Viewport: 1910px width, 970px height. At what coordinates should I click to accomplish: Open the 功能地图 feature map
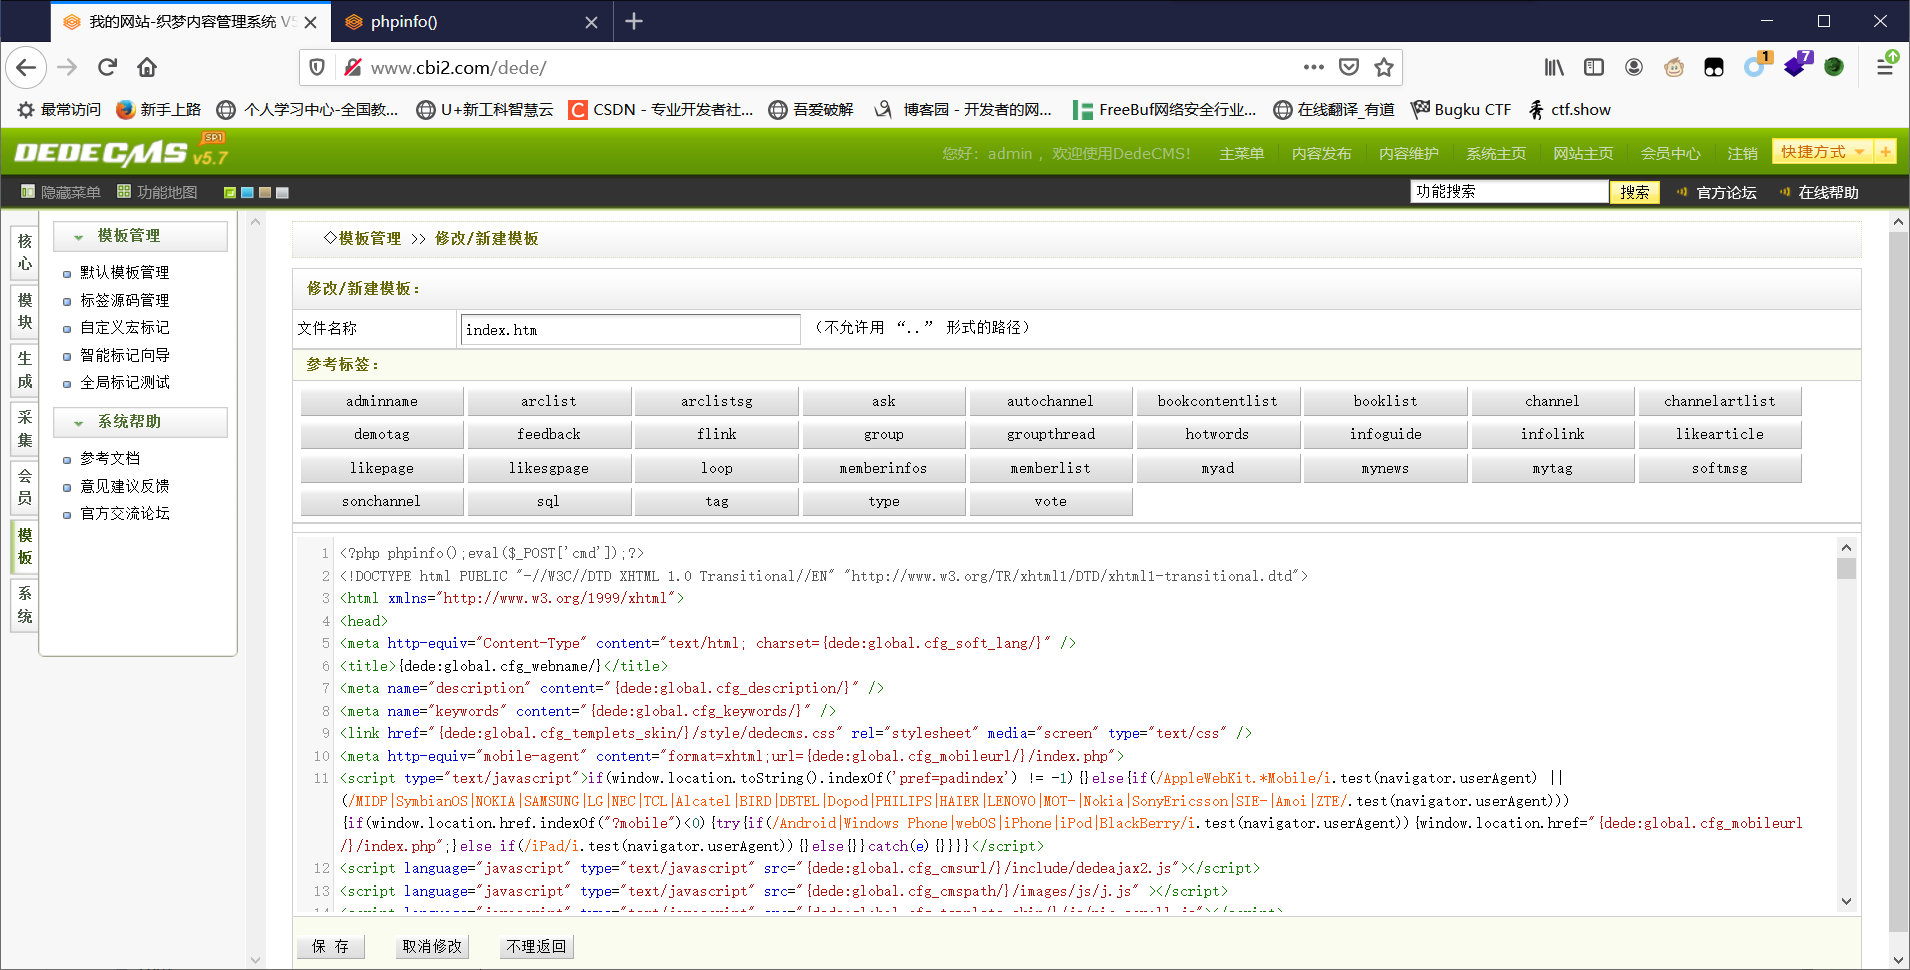(x=157, y=192)
